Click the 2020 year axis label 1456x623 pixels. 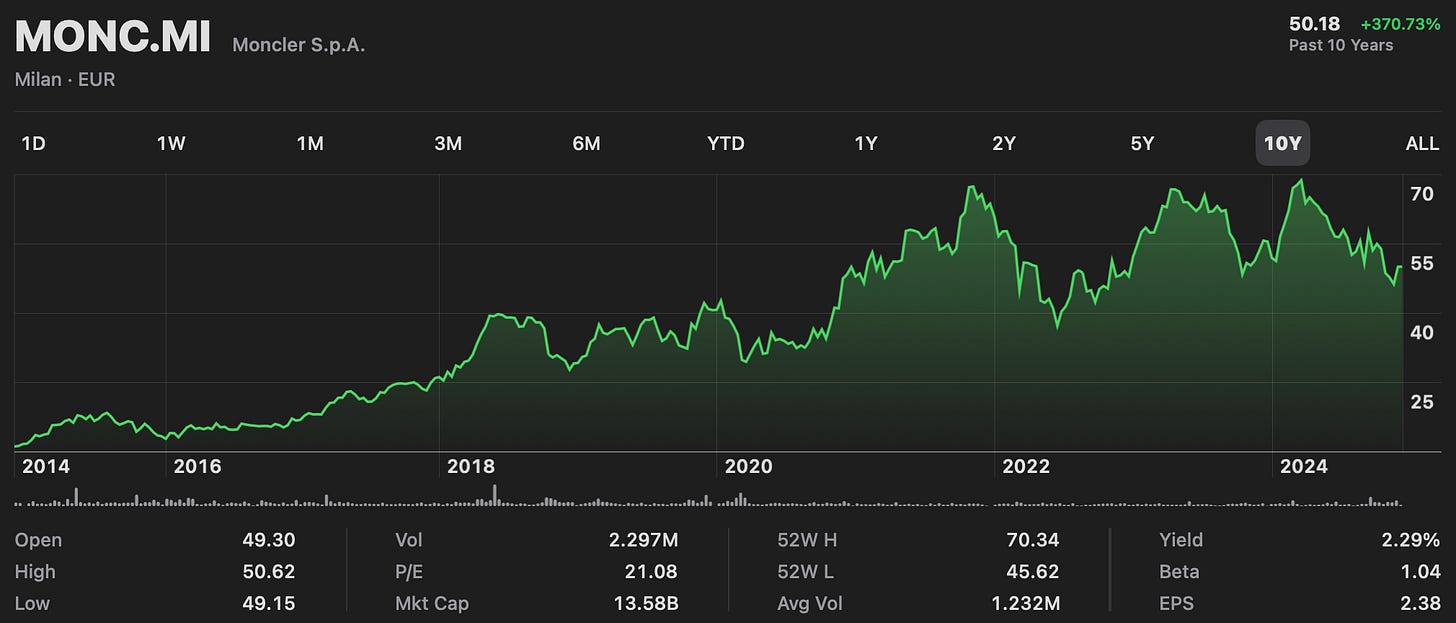tap(748, 466)
